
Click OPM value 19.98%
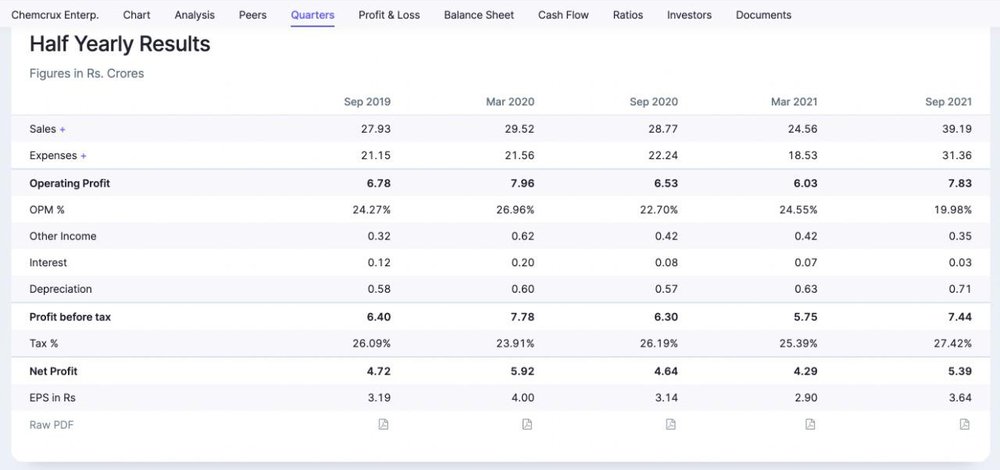(x=953, y=210)
